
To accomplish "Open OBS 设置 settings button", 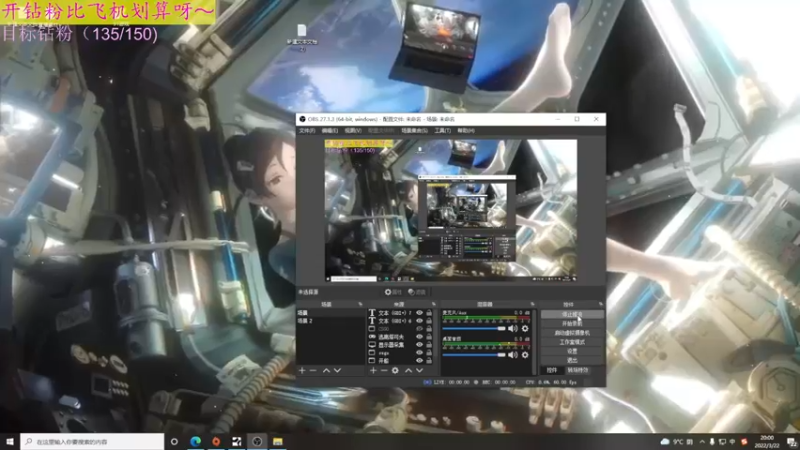I will (x=572, y=351).
